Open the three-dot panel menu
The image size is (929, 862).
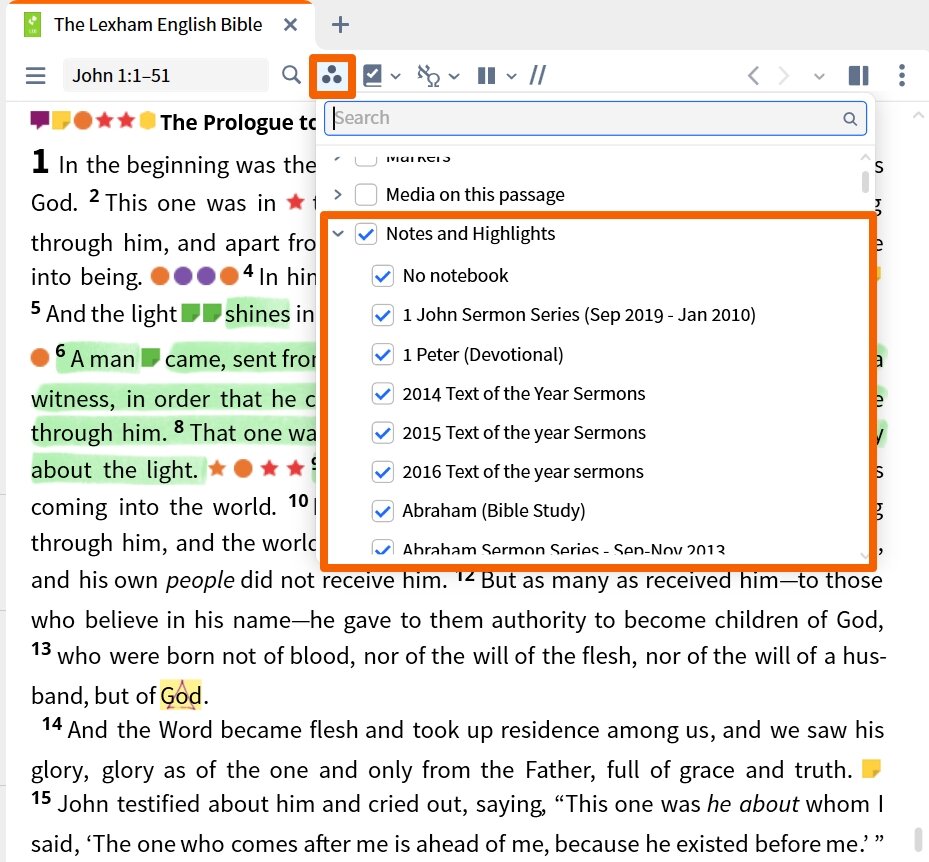point(902,76)
